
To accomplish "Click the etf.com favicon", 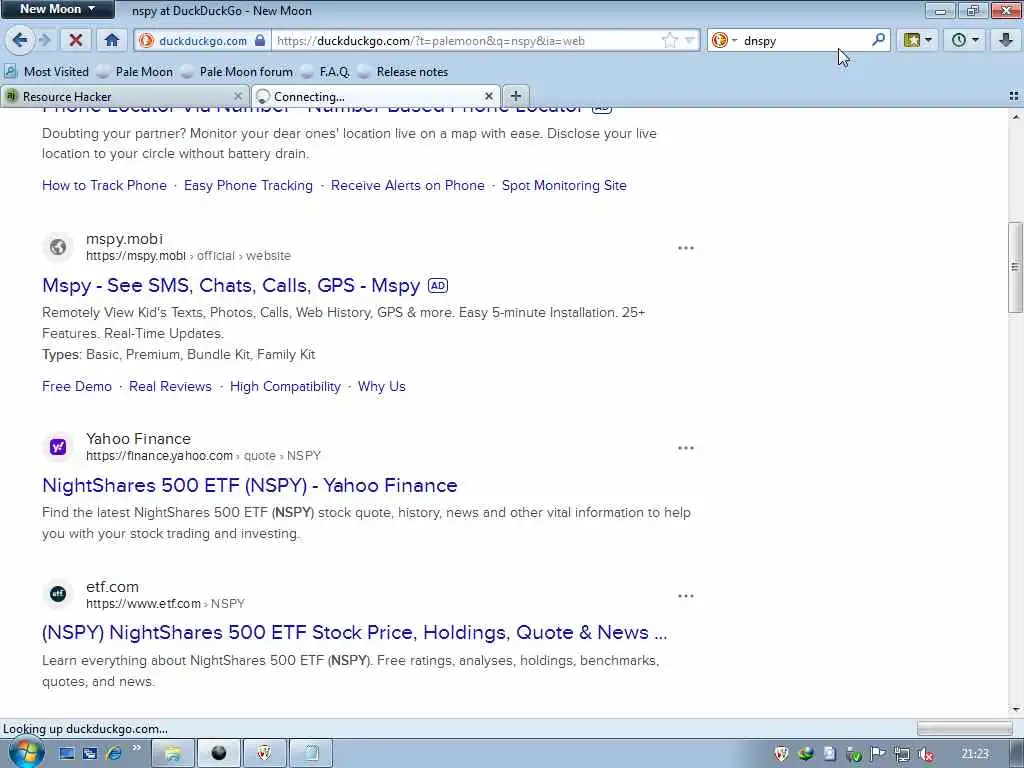I will (x=58, y=594).
